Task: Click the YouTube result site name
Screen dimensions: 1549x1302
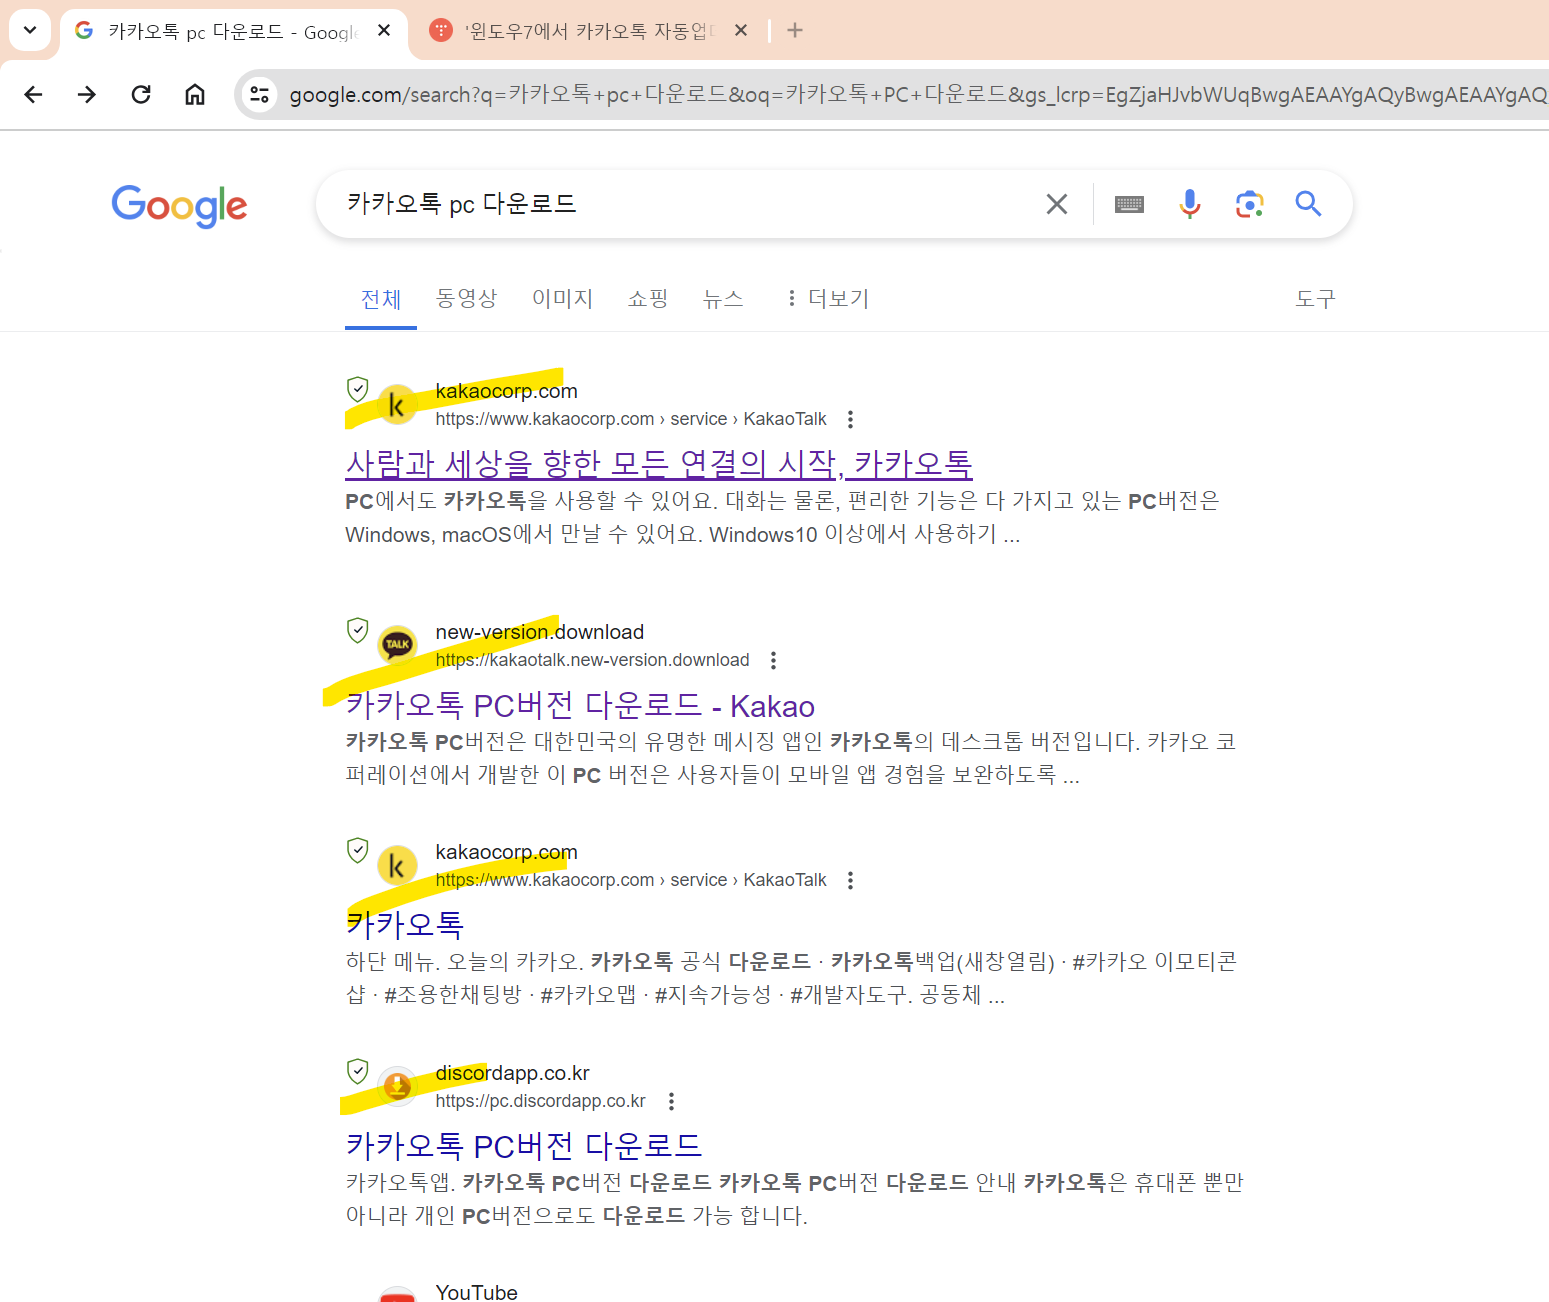Action: [477, 1292]
